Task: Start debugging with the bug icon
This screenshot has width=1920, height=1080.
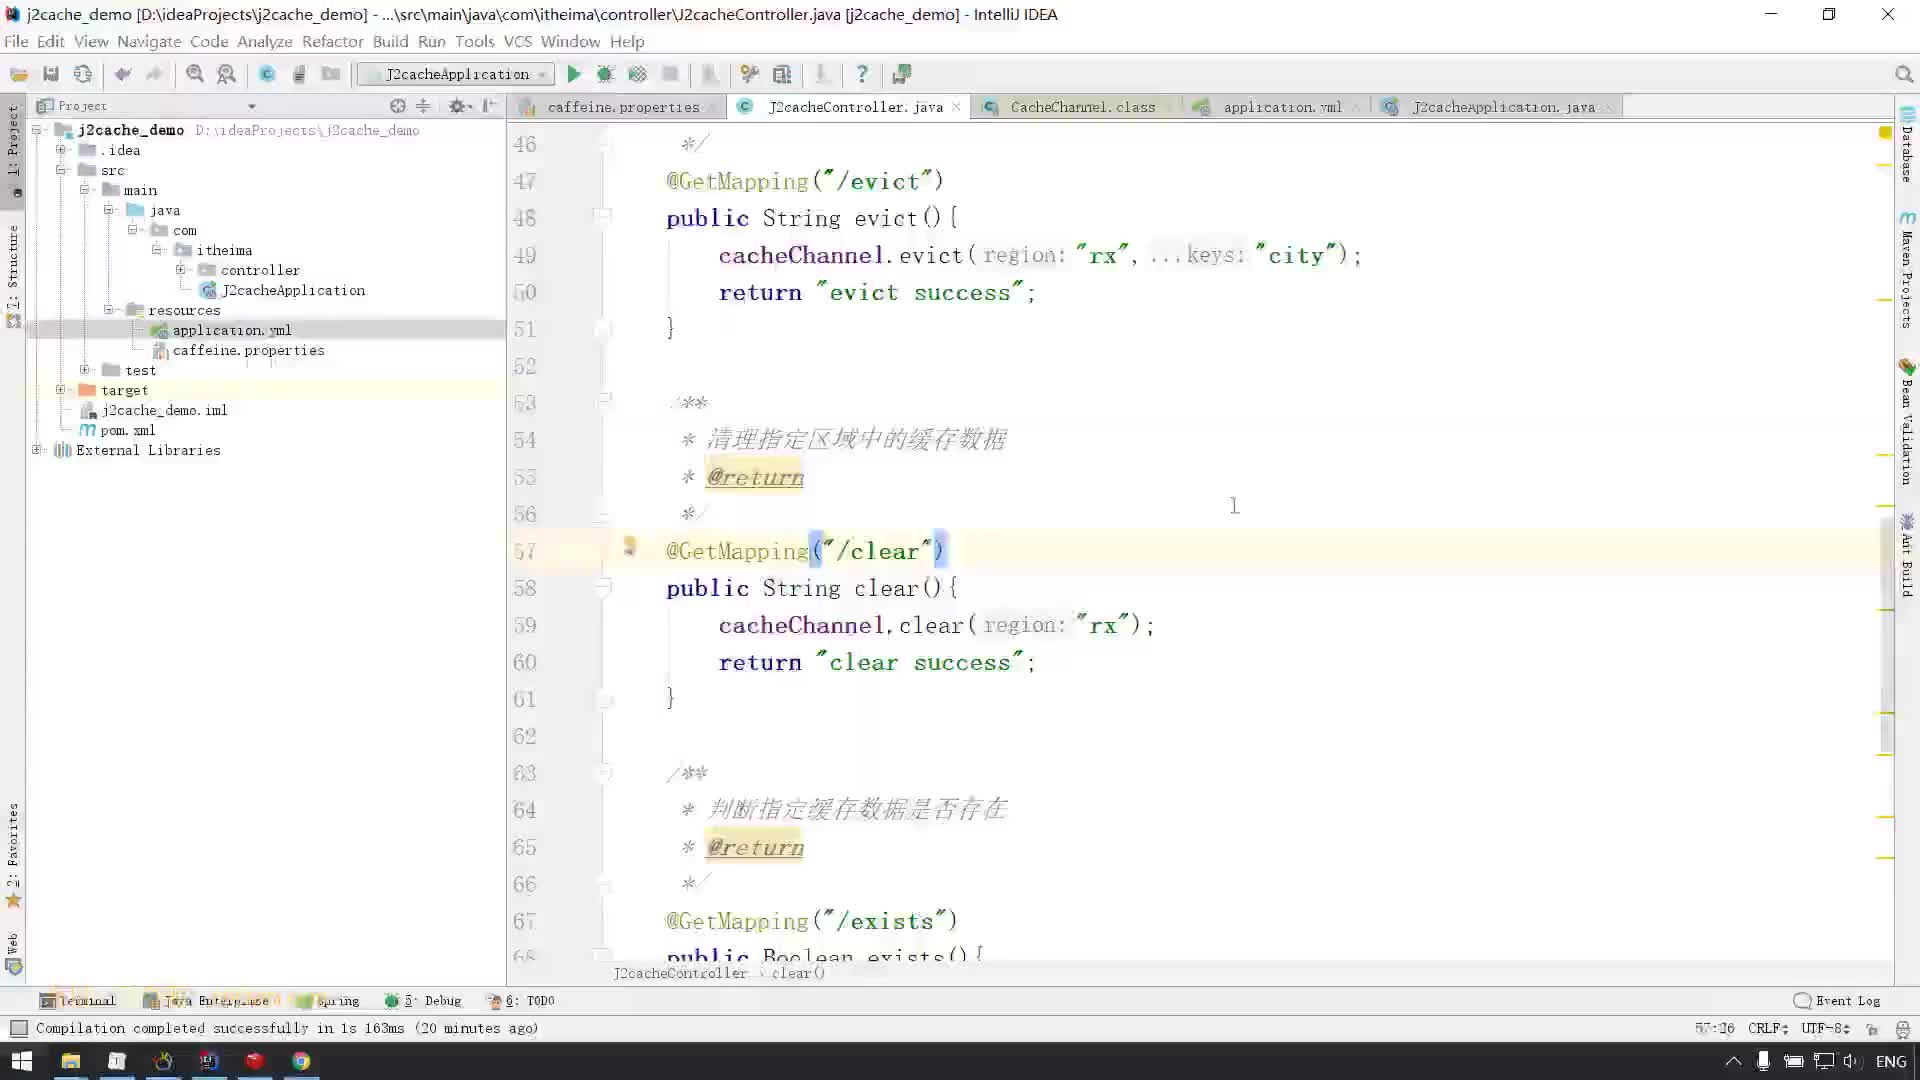Action: click(605, 74)
